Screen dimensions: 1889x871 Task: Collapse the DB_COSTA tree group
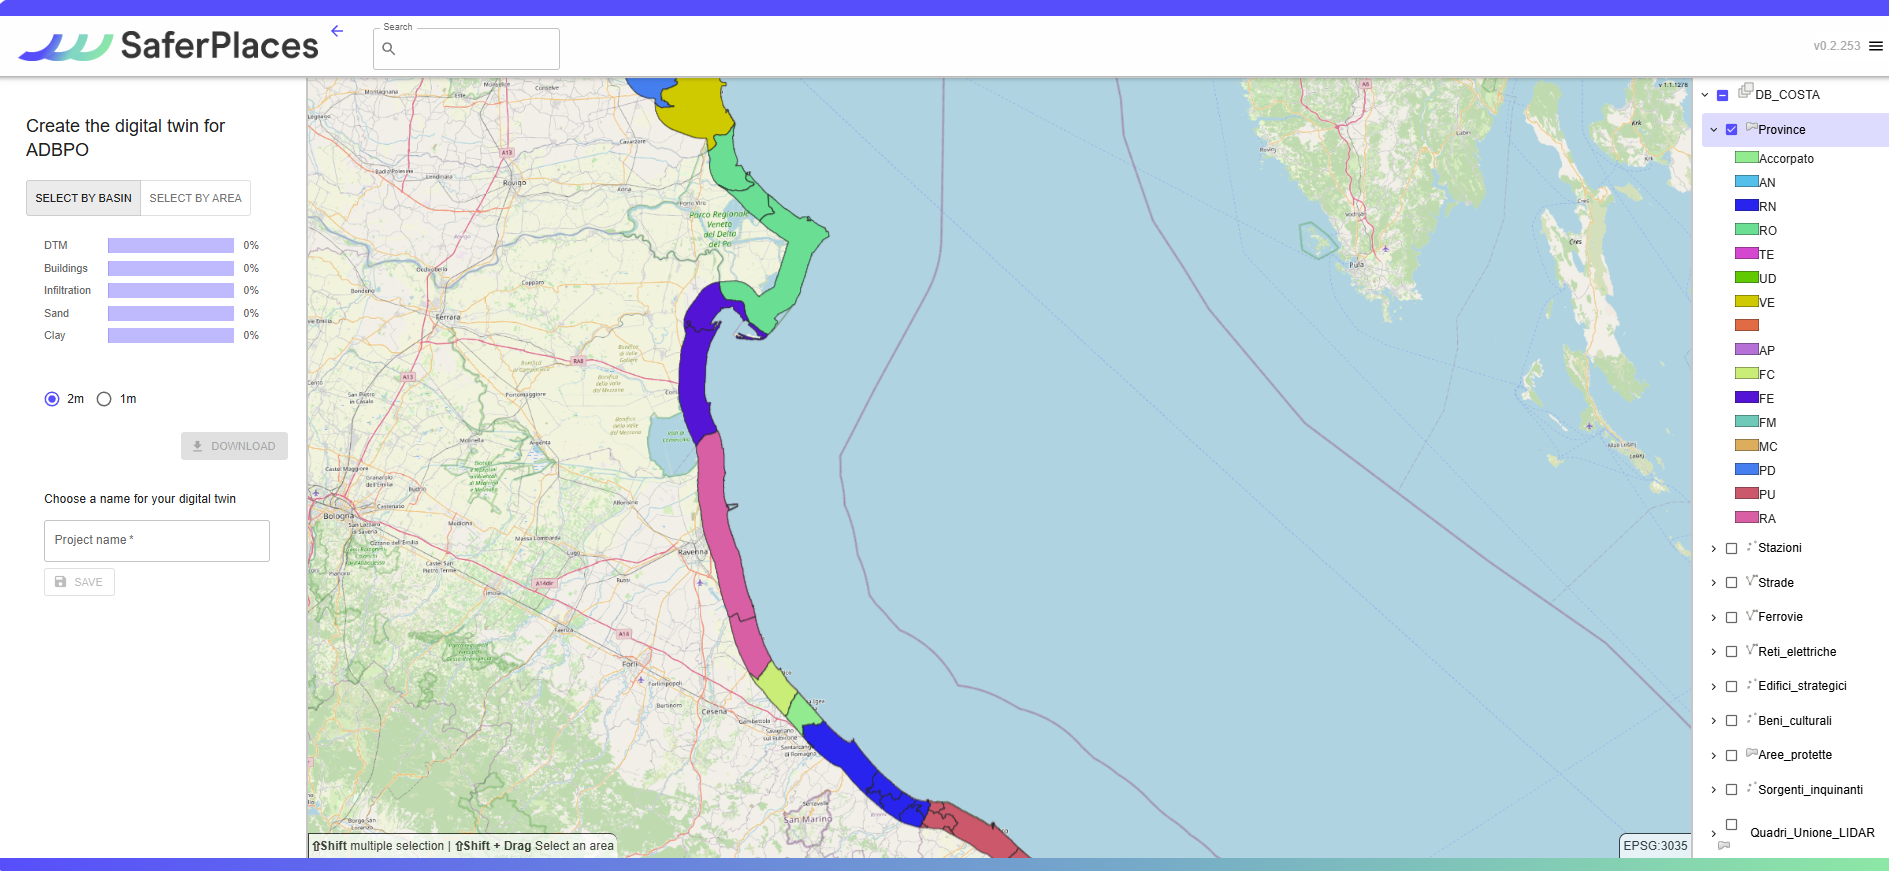coord(1705,95)
